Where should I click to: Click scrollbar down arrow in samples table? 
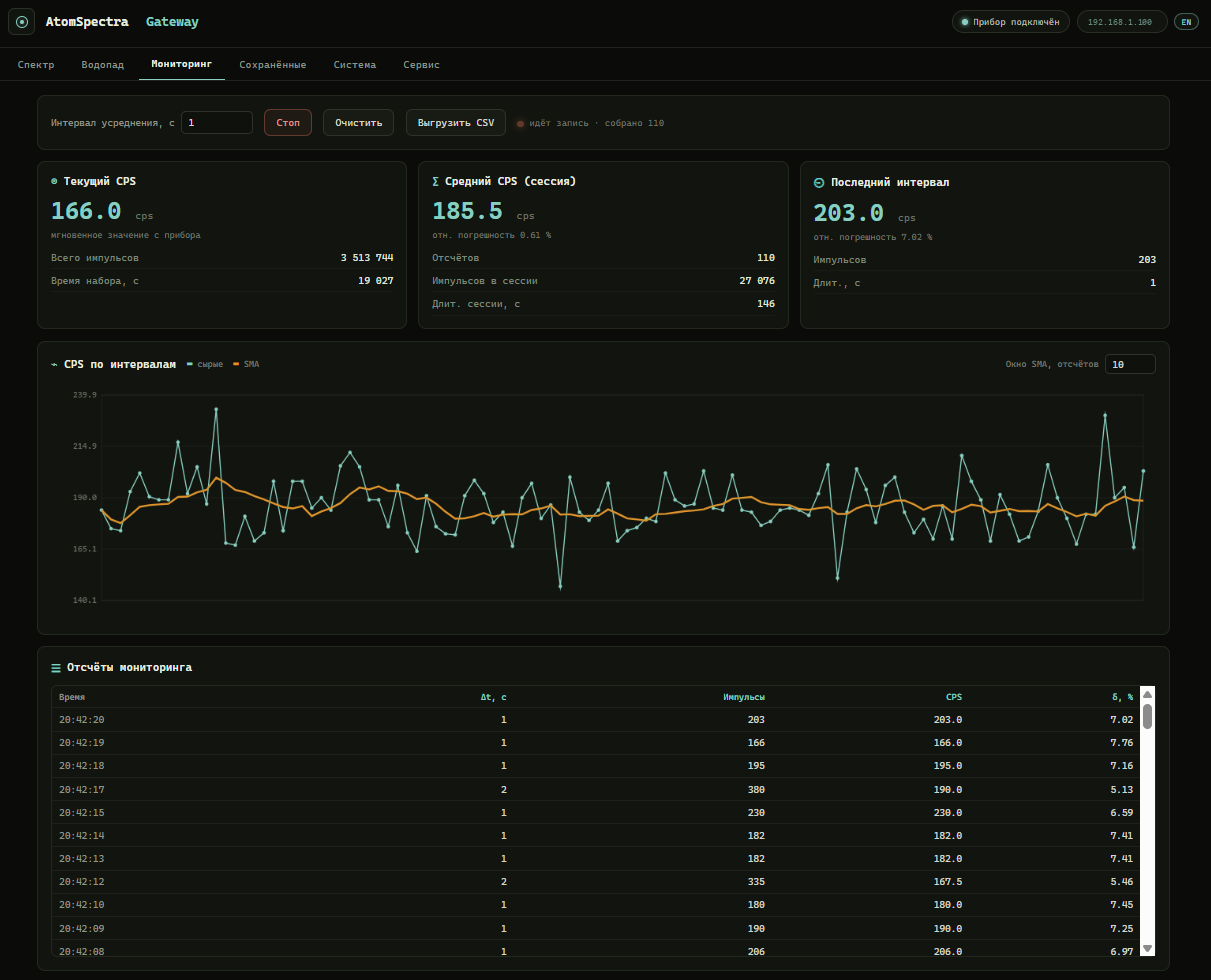[1147, 948]
